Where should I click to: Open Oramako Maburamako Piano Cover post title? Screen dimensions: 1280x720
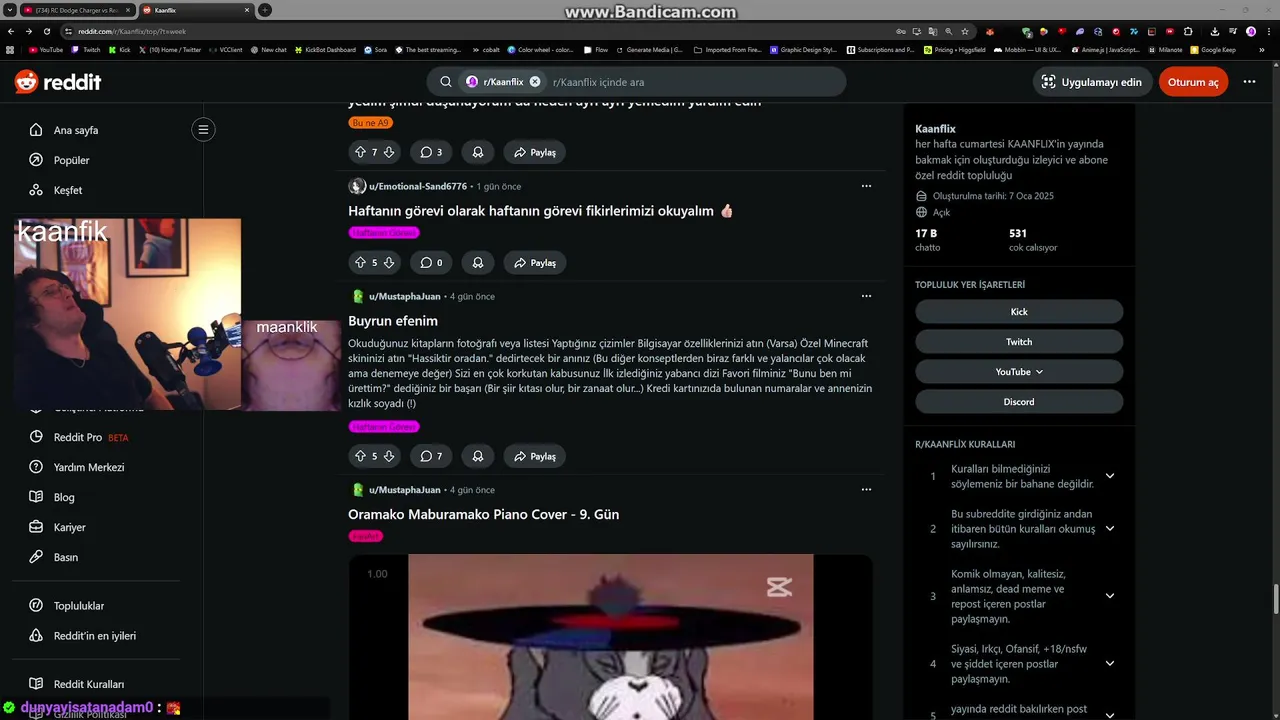click(484, 514)
